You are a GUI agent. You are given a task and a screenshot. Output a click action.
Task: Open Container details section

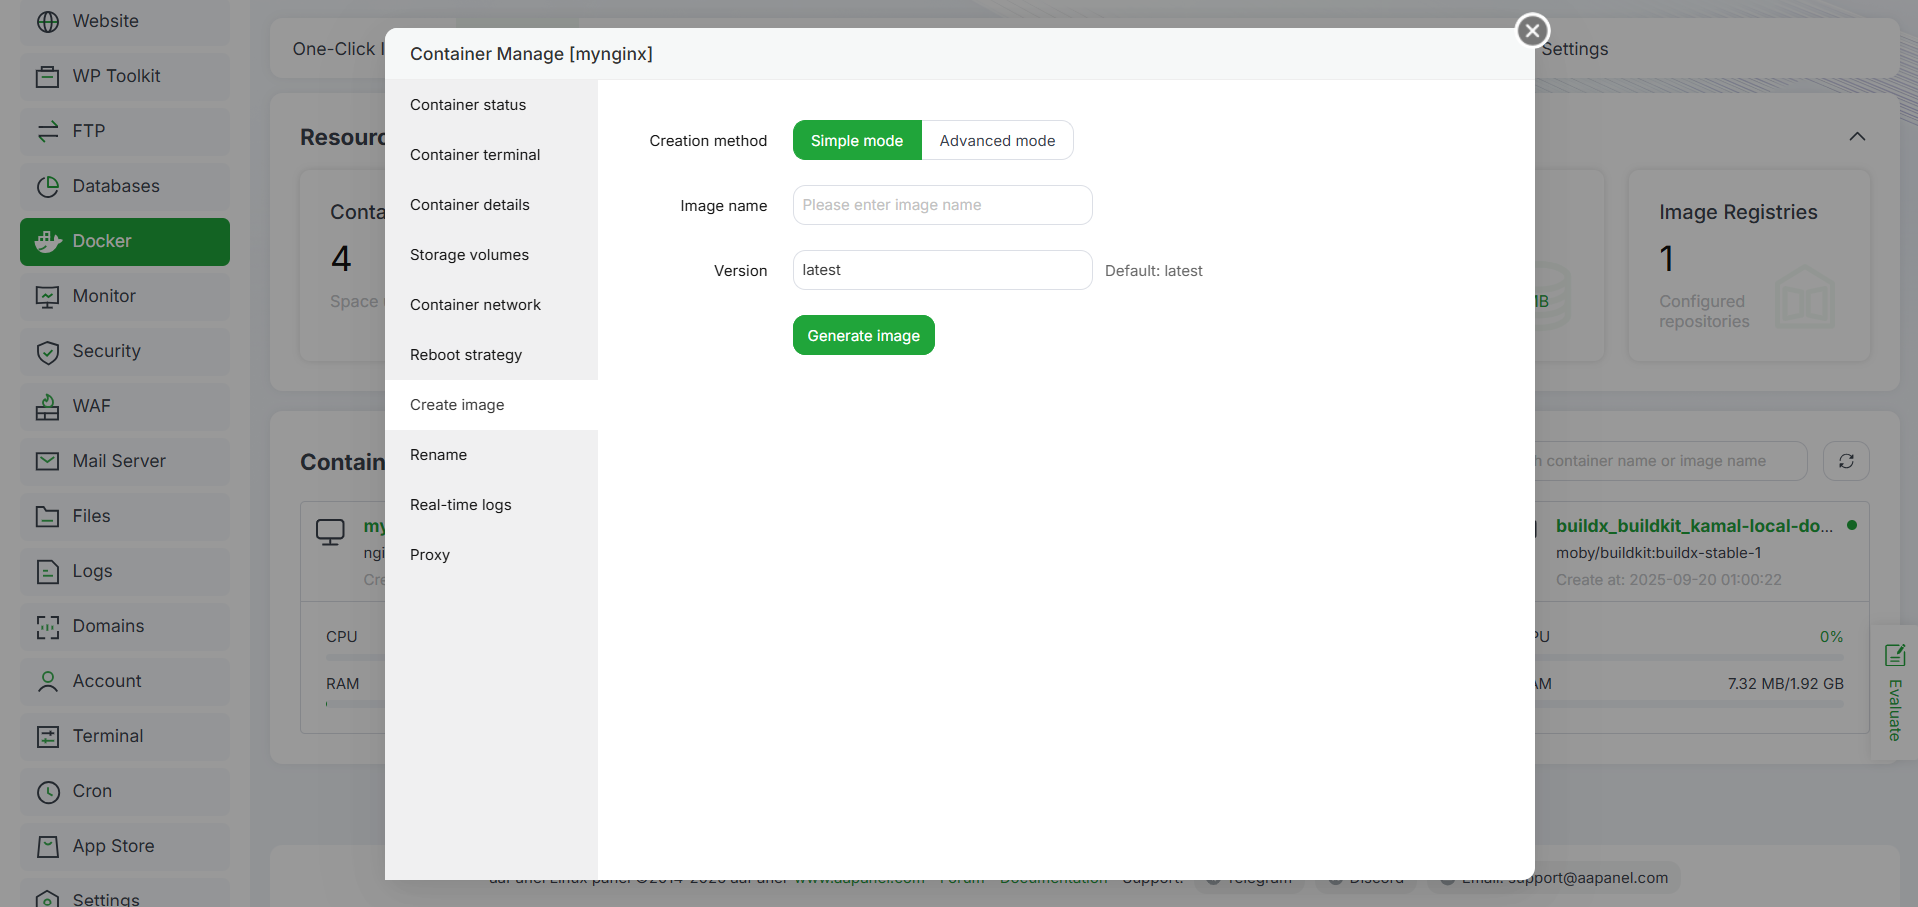[491, 205]
